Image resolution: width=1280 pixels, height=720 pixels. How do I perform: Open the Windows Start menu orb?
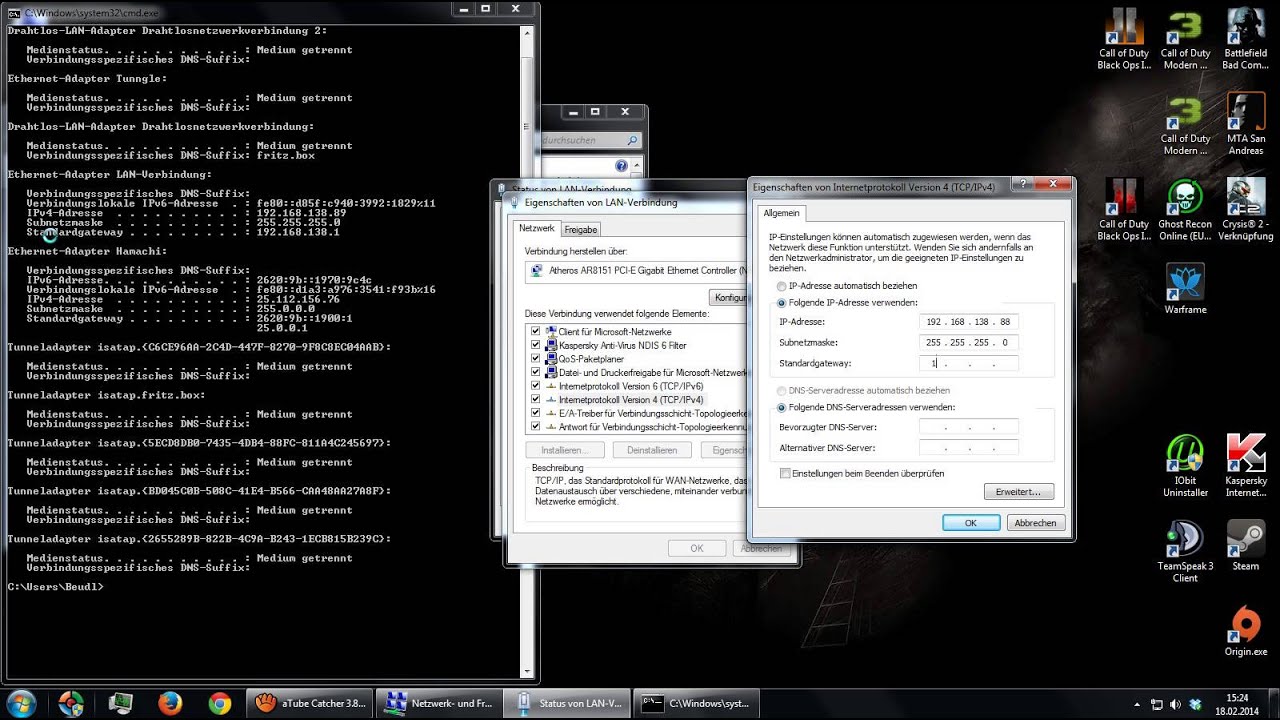coord(21,703)
